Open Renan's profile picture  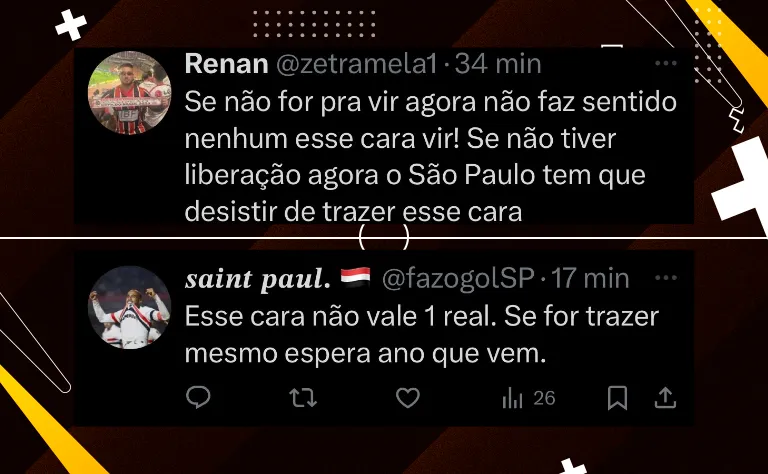(130, 93)
